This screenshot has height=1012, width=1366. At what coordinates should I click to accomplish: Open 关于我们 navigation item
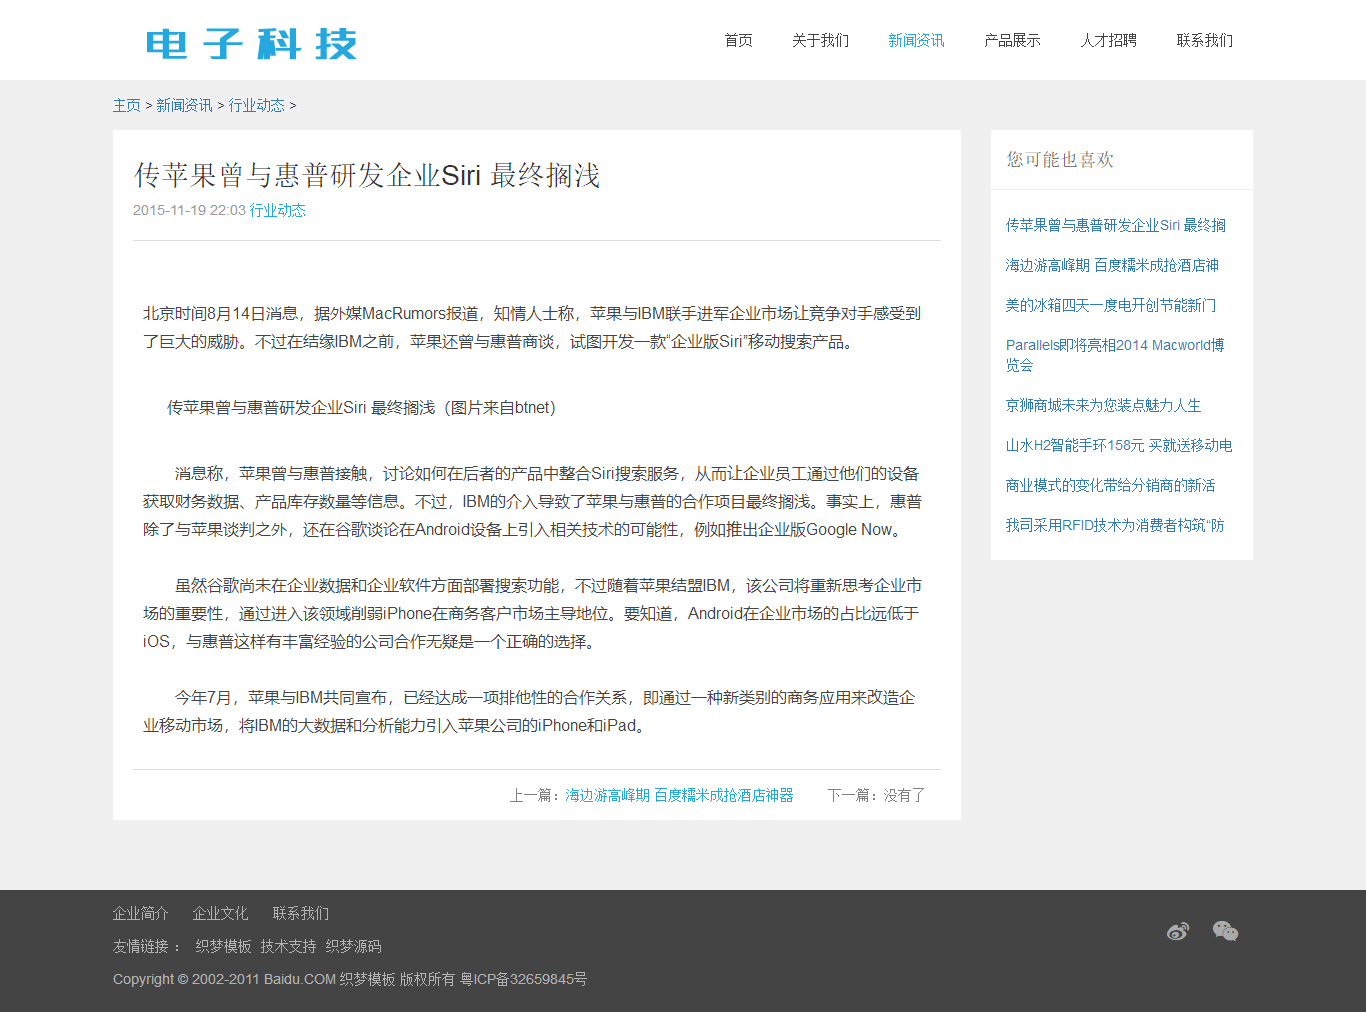[821, 40]
